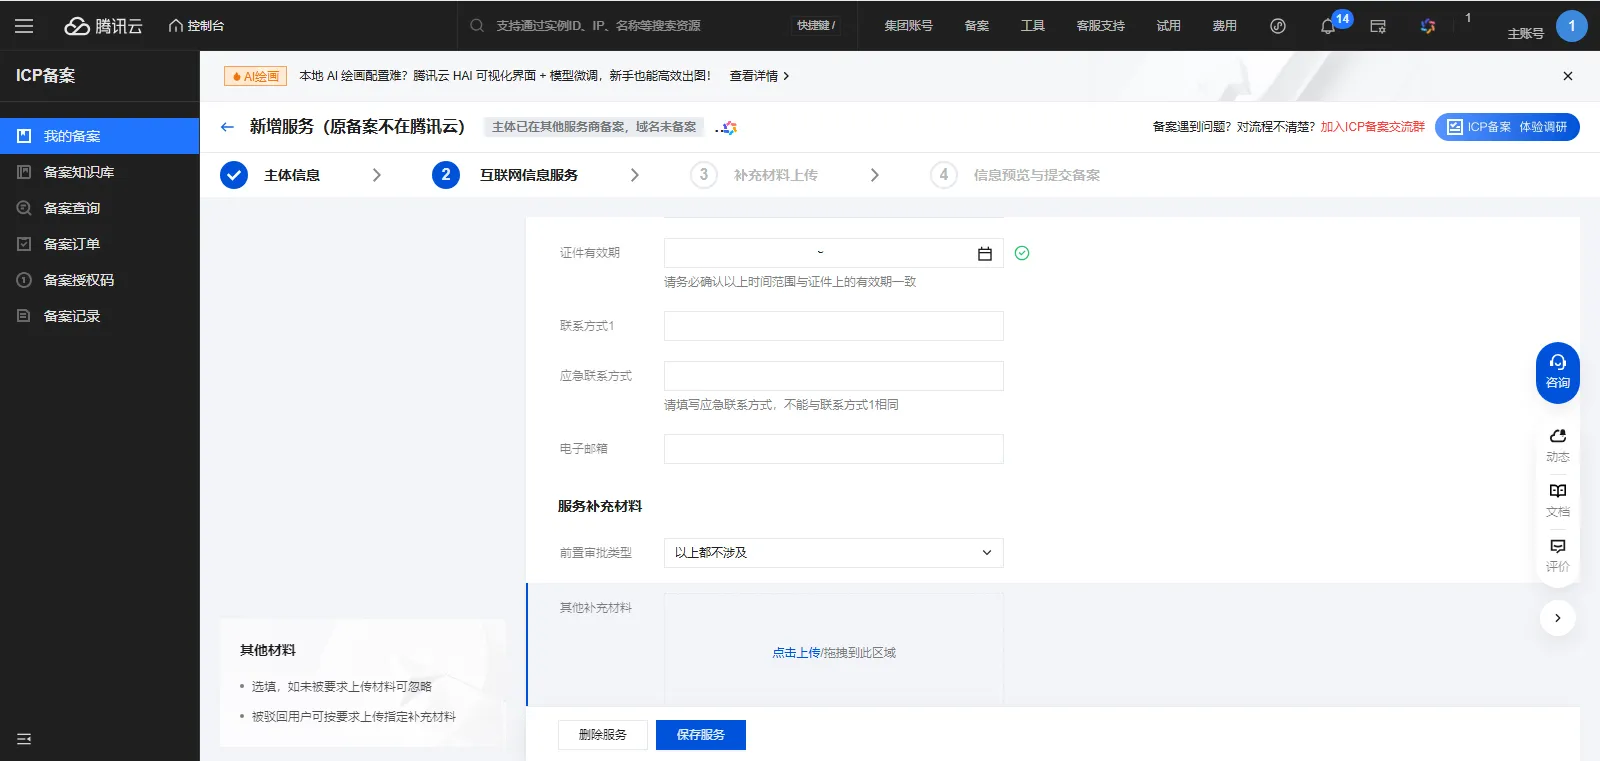Image resolution: width=1600 pixels, height=761 pixels.
Task: Open 备案授权码 in sidebar
Action: [x=100, y=280]
